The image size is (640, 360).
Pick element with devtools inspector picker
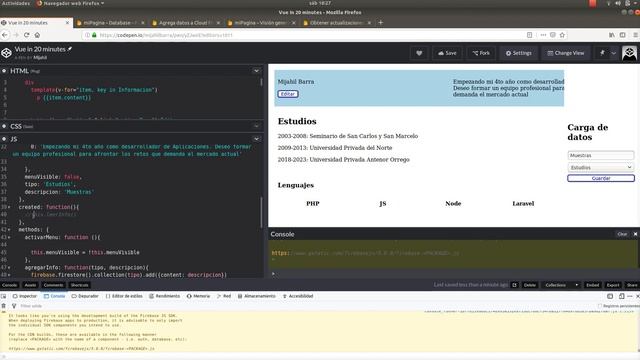(4, 296)
